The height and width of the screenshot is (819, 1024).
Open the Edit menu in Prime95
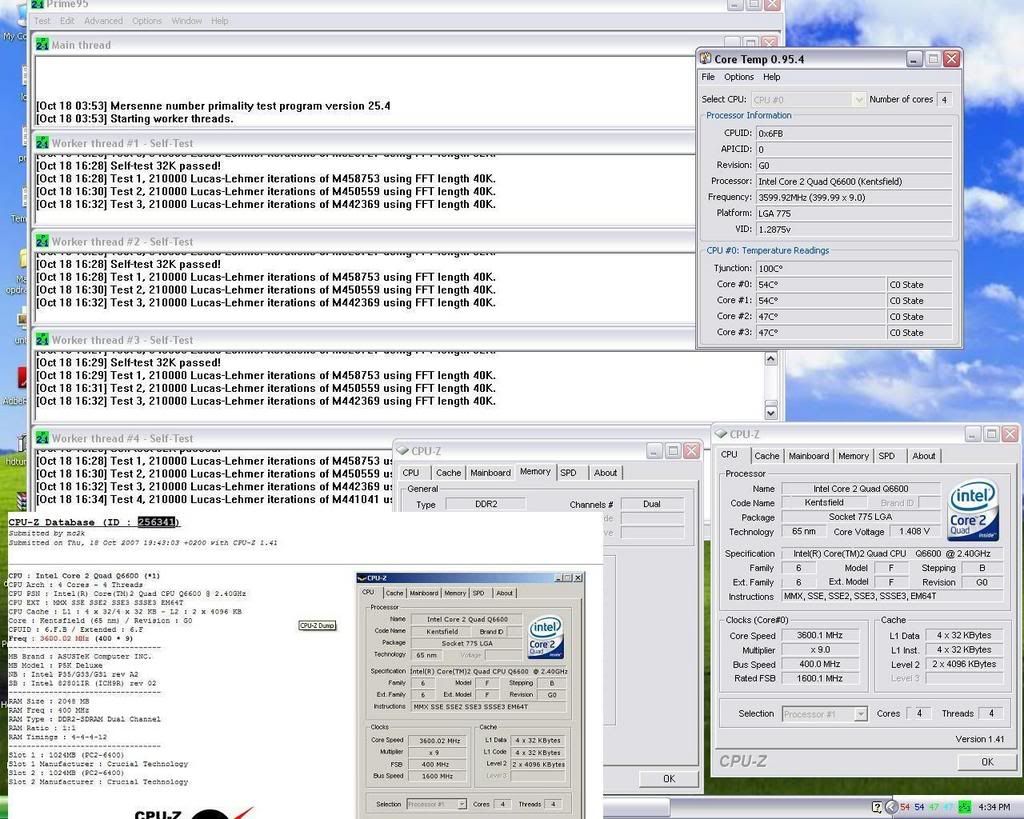67,21
